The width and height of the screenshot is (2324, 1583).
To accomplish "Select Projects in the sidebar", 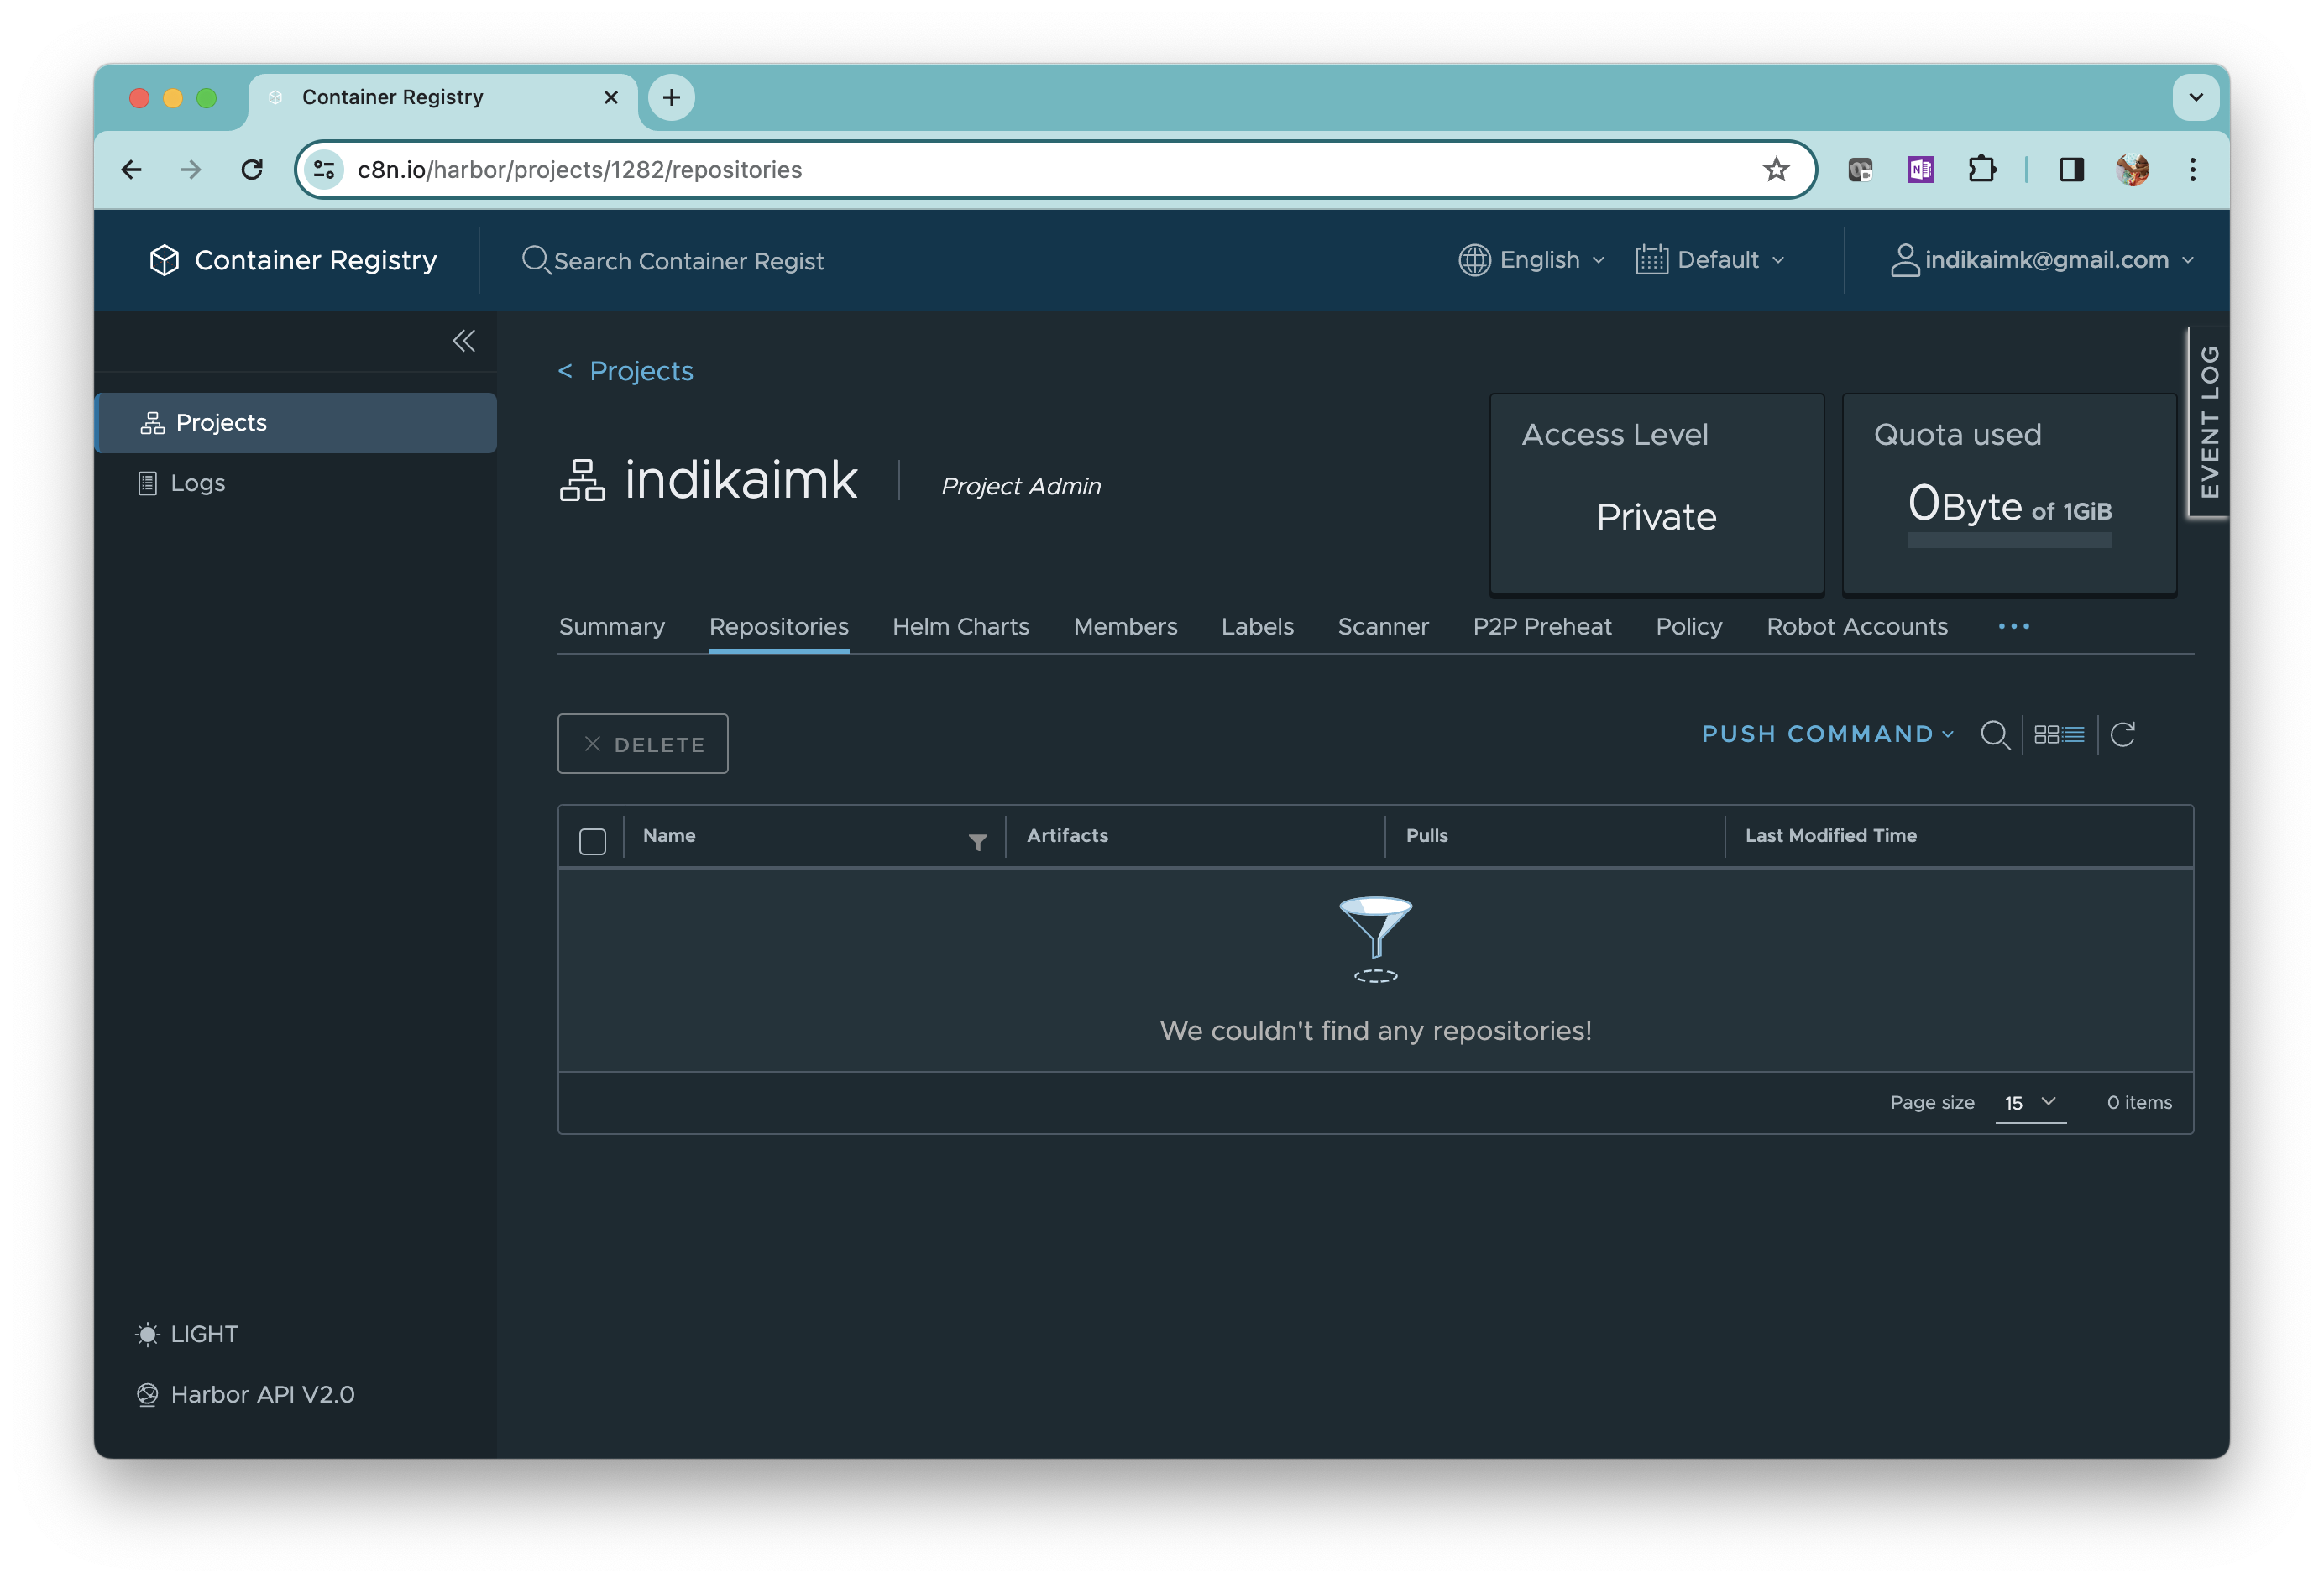I will point(296,423).
